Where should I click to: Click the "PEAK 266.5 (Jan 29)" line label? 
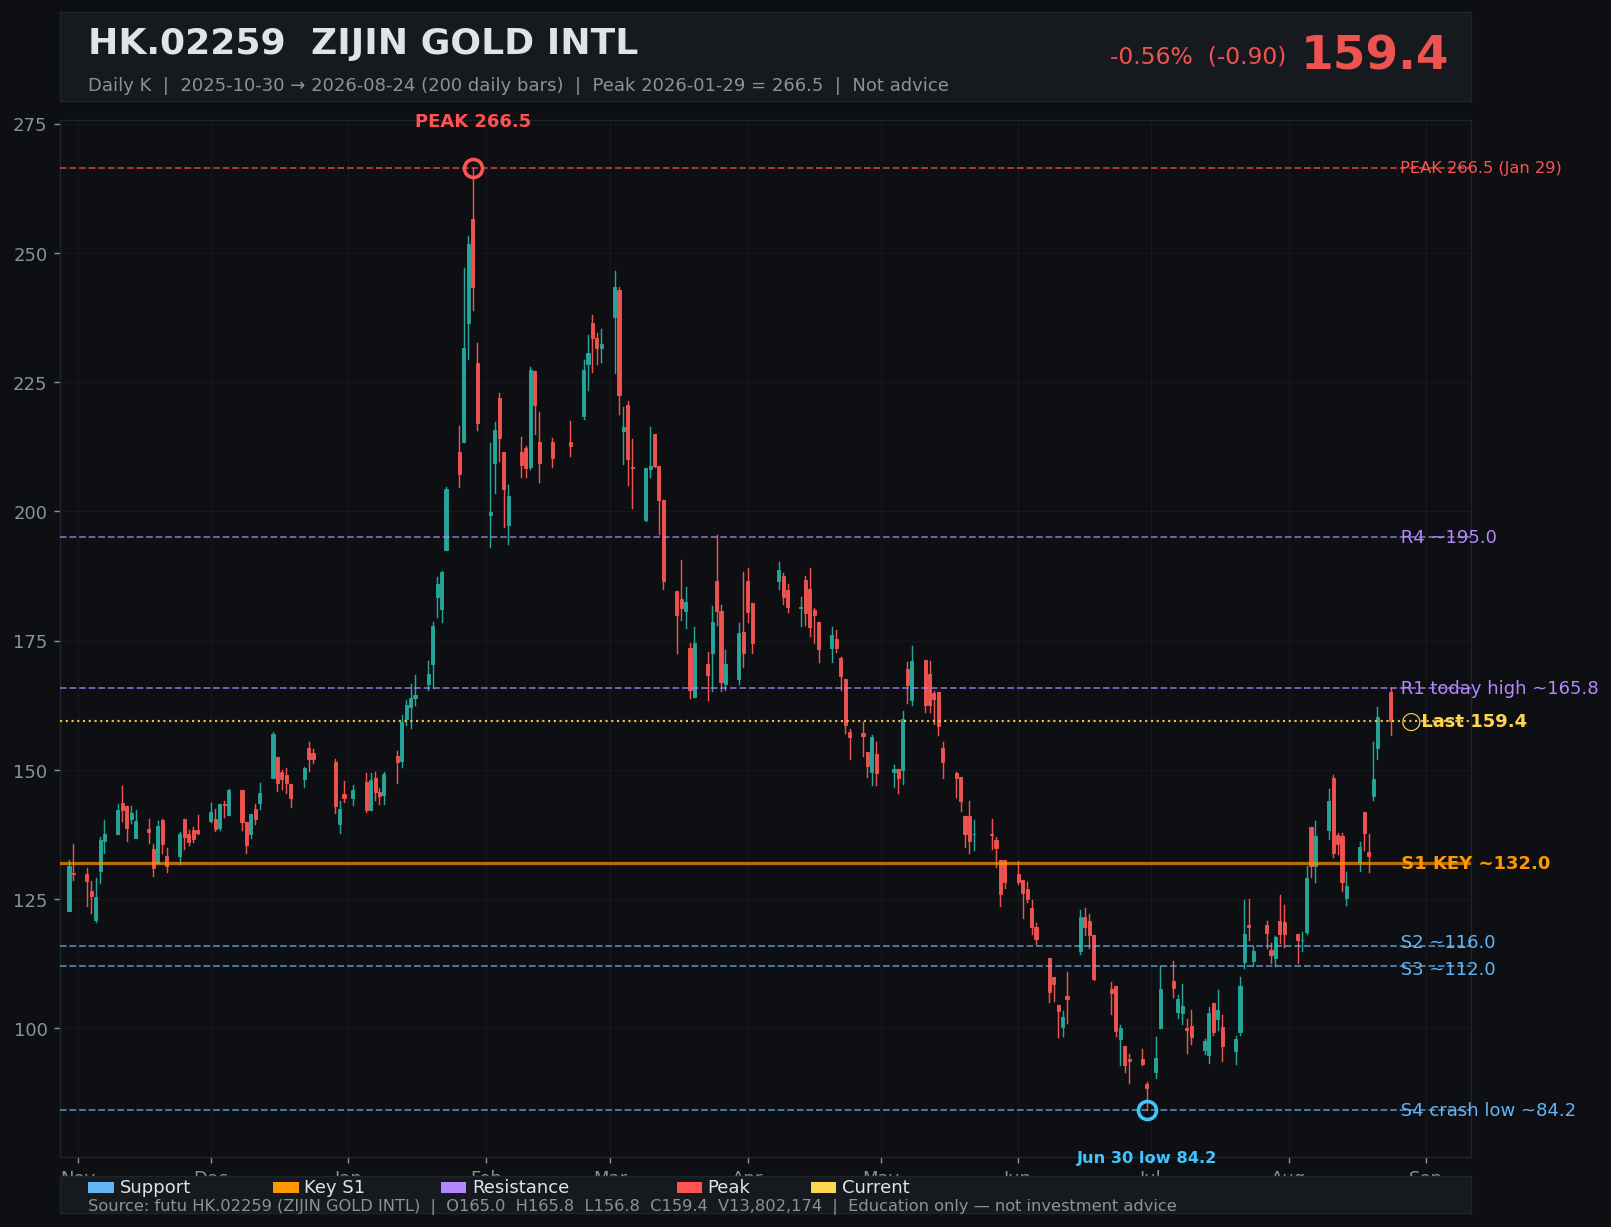1480,168
